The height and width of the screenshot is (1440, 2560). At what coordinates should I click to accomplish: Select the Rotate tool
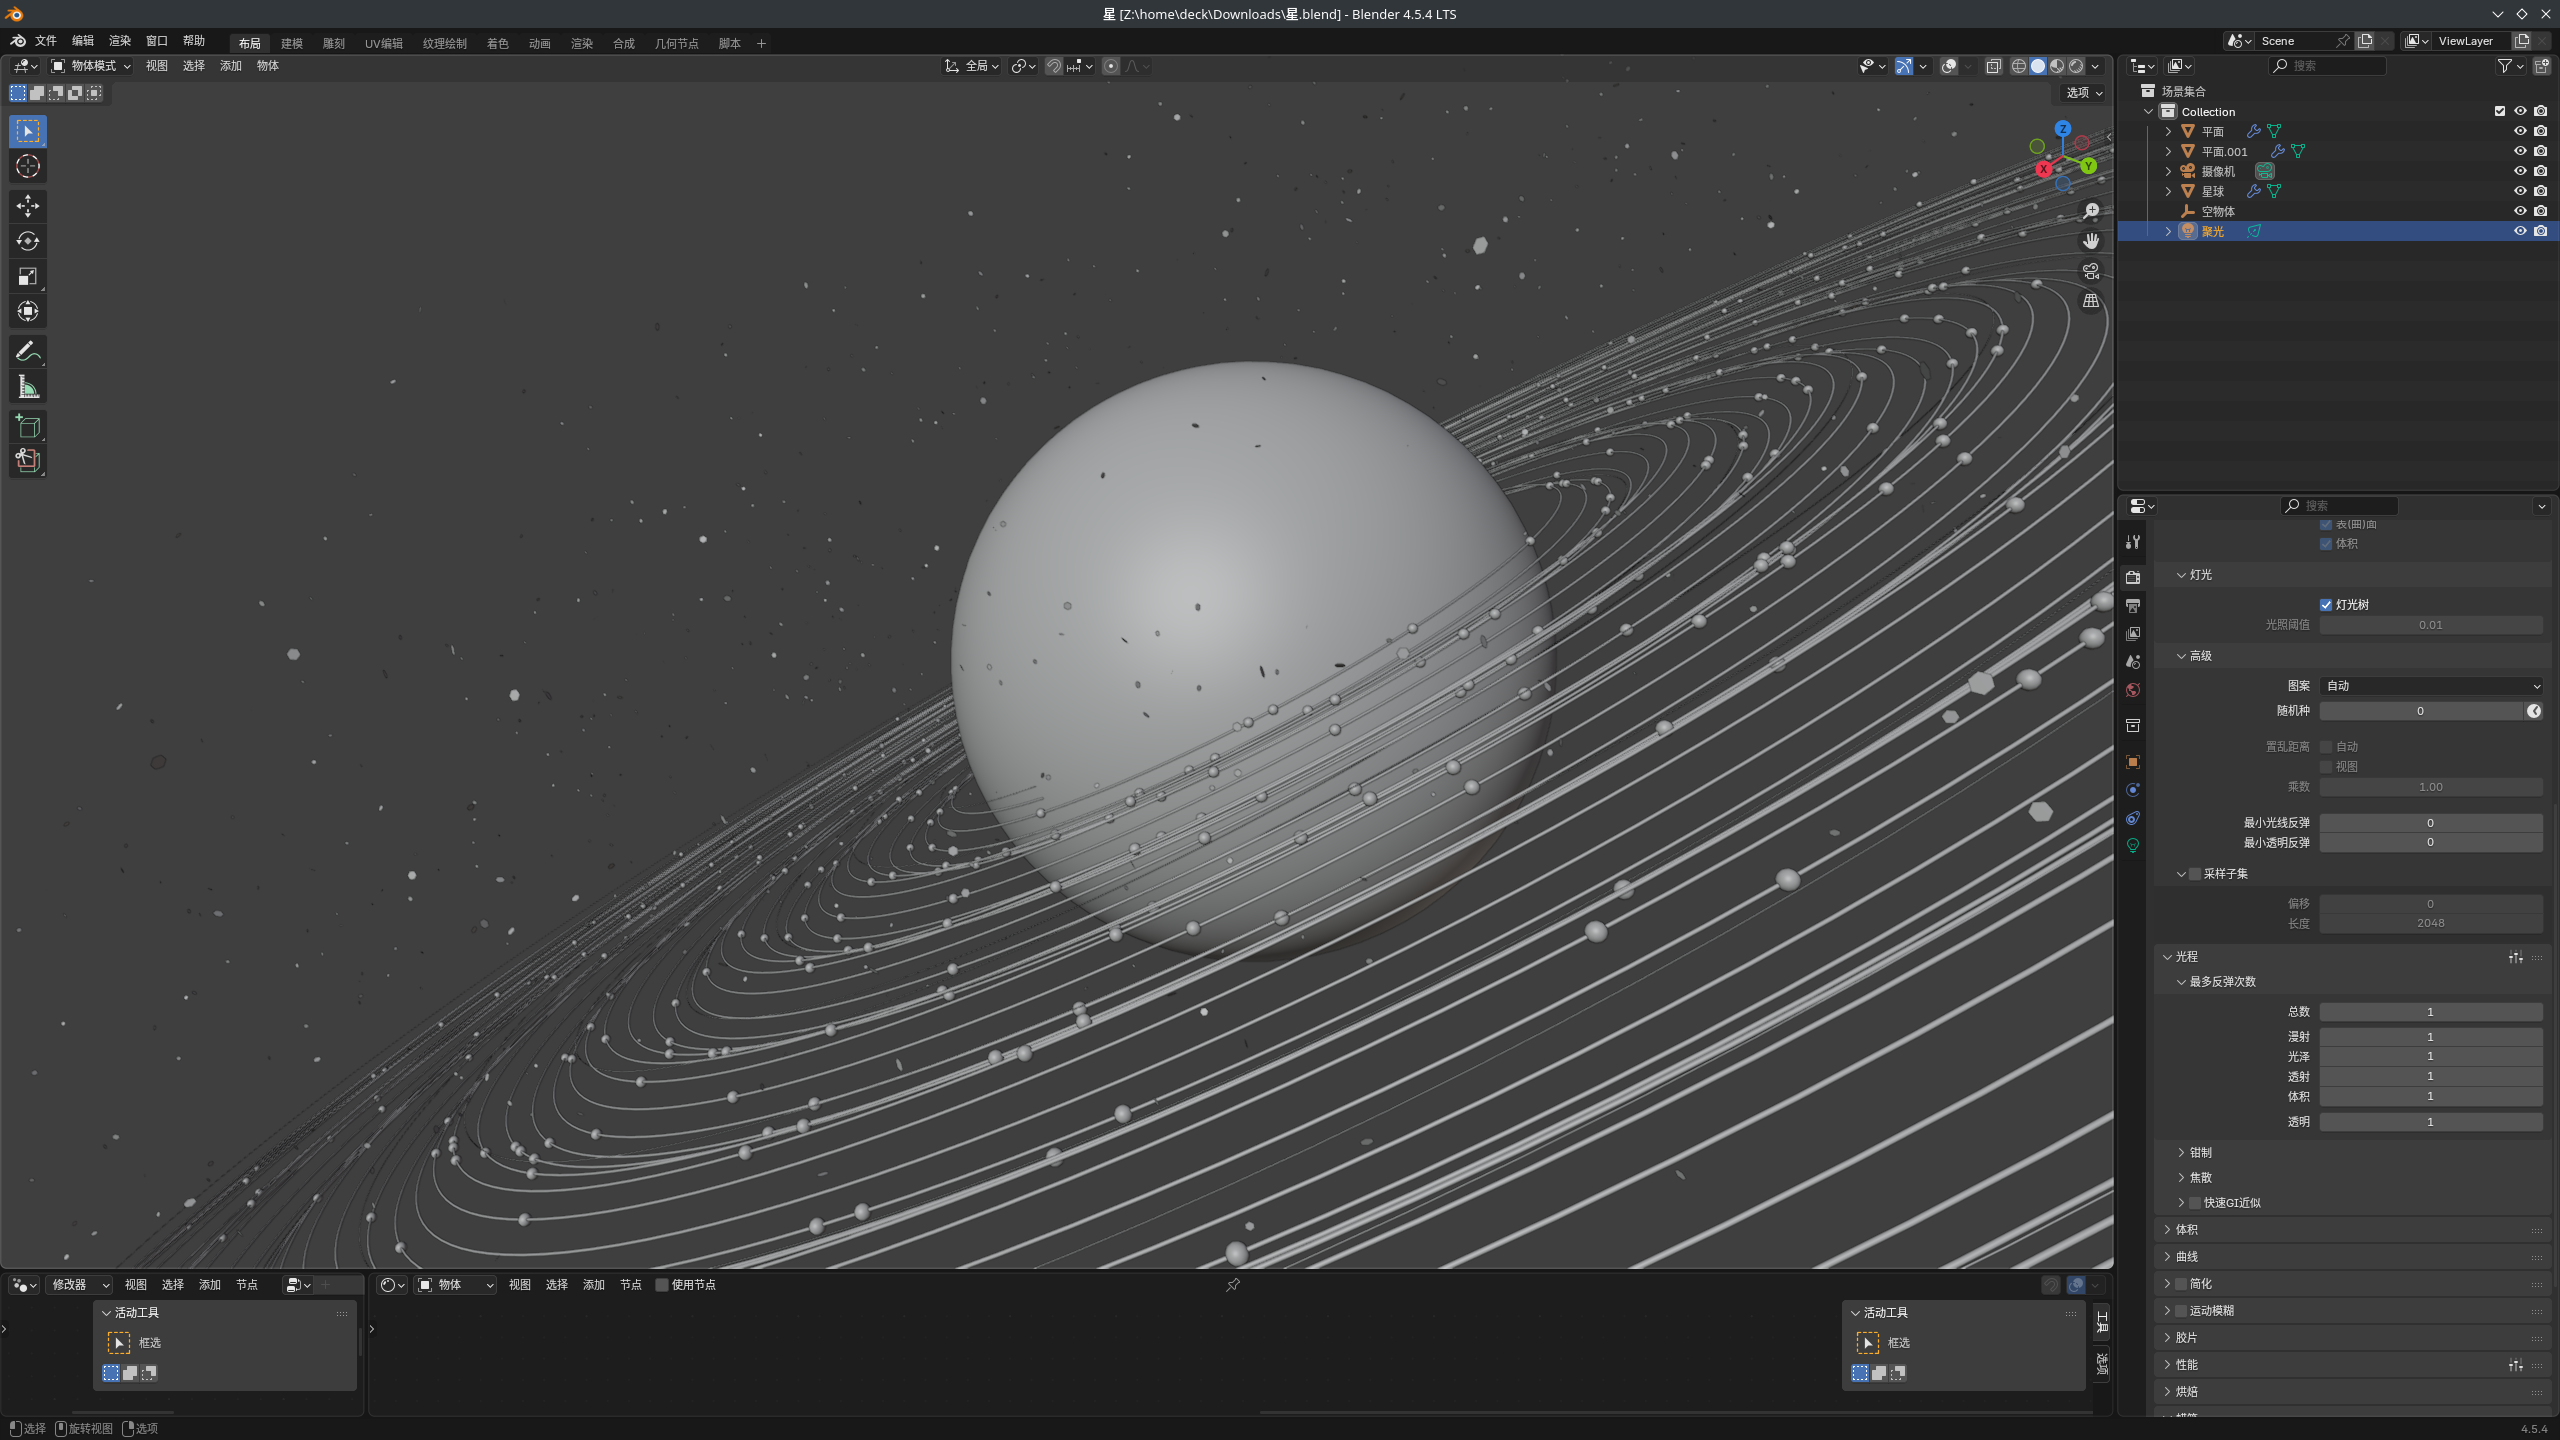(27, 241)
